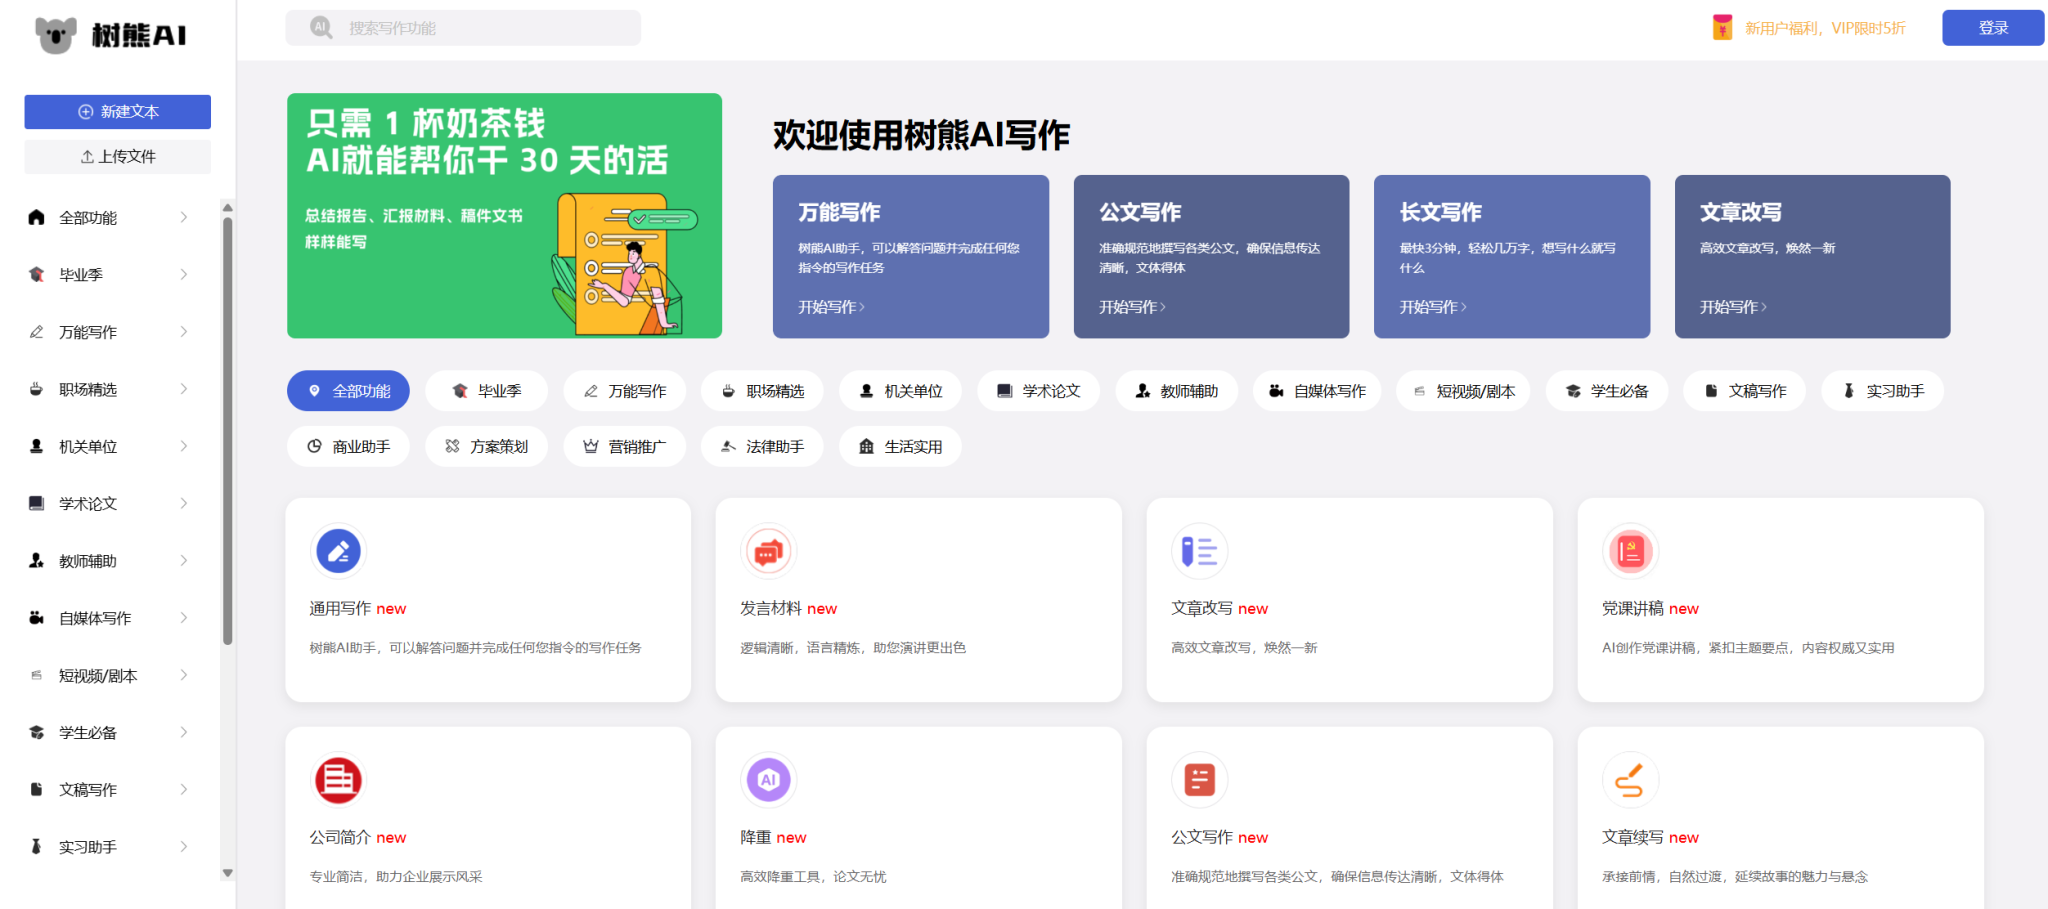Click 新用户福利 VIP限时5折 promo link

[x=1825, y=28]
